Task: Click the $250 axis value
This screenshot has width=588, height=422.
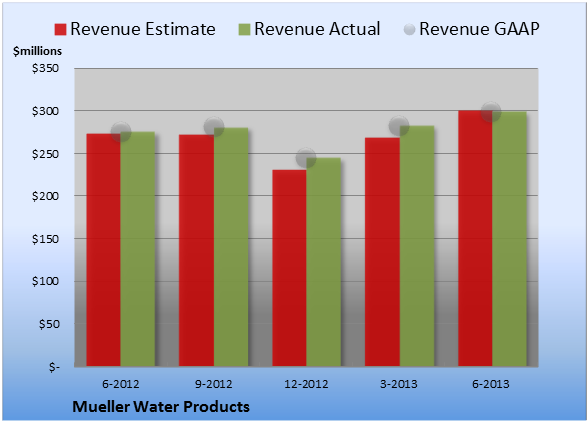Action: tap(45, 154)
